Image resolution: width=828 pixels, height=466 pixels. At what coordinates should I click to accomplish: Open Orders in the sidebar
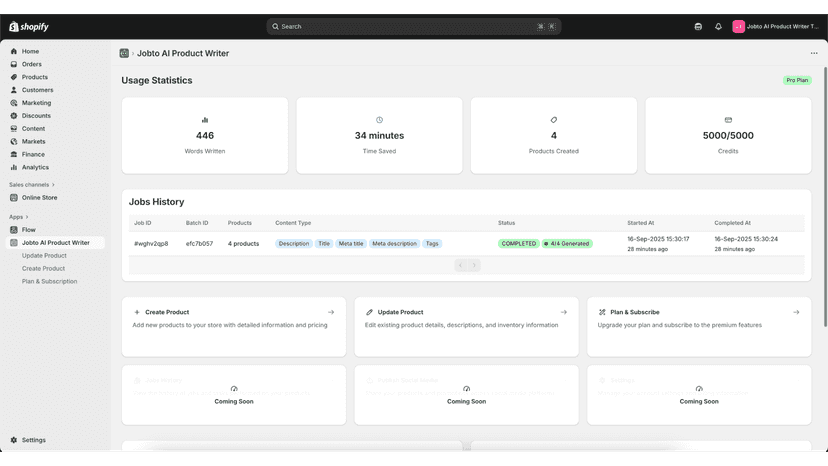pyautogui.click(x=32, y=64)
